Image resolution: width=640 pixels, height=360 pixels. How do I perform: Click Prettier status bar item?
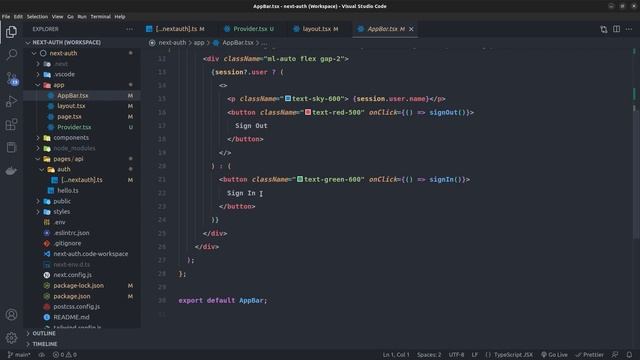pyautogui.click(x=589, y=355)
